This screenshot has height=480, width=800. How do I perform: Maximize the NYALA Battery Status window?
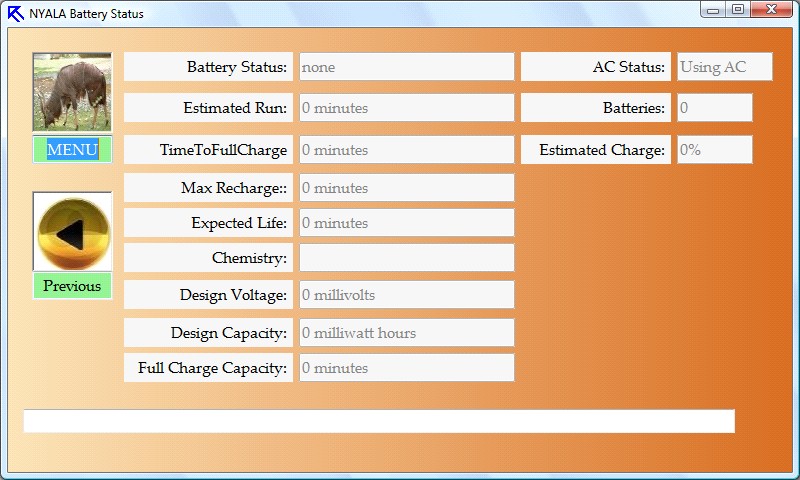click(x=738, y=10)
